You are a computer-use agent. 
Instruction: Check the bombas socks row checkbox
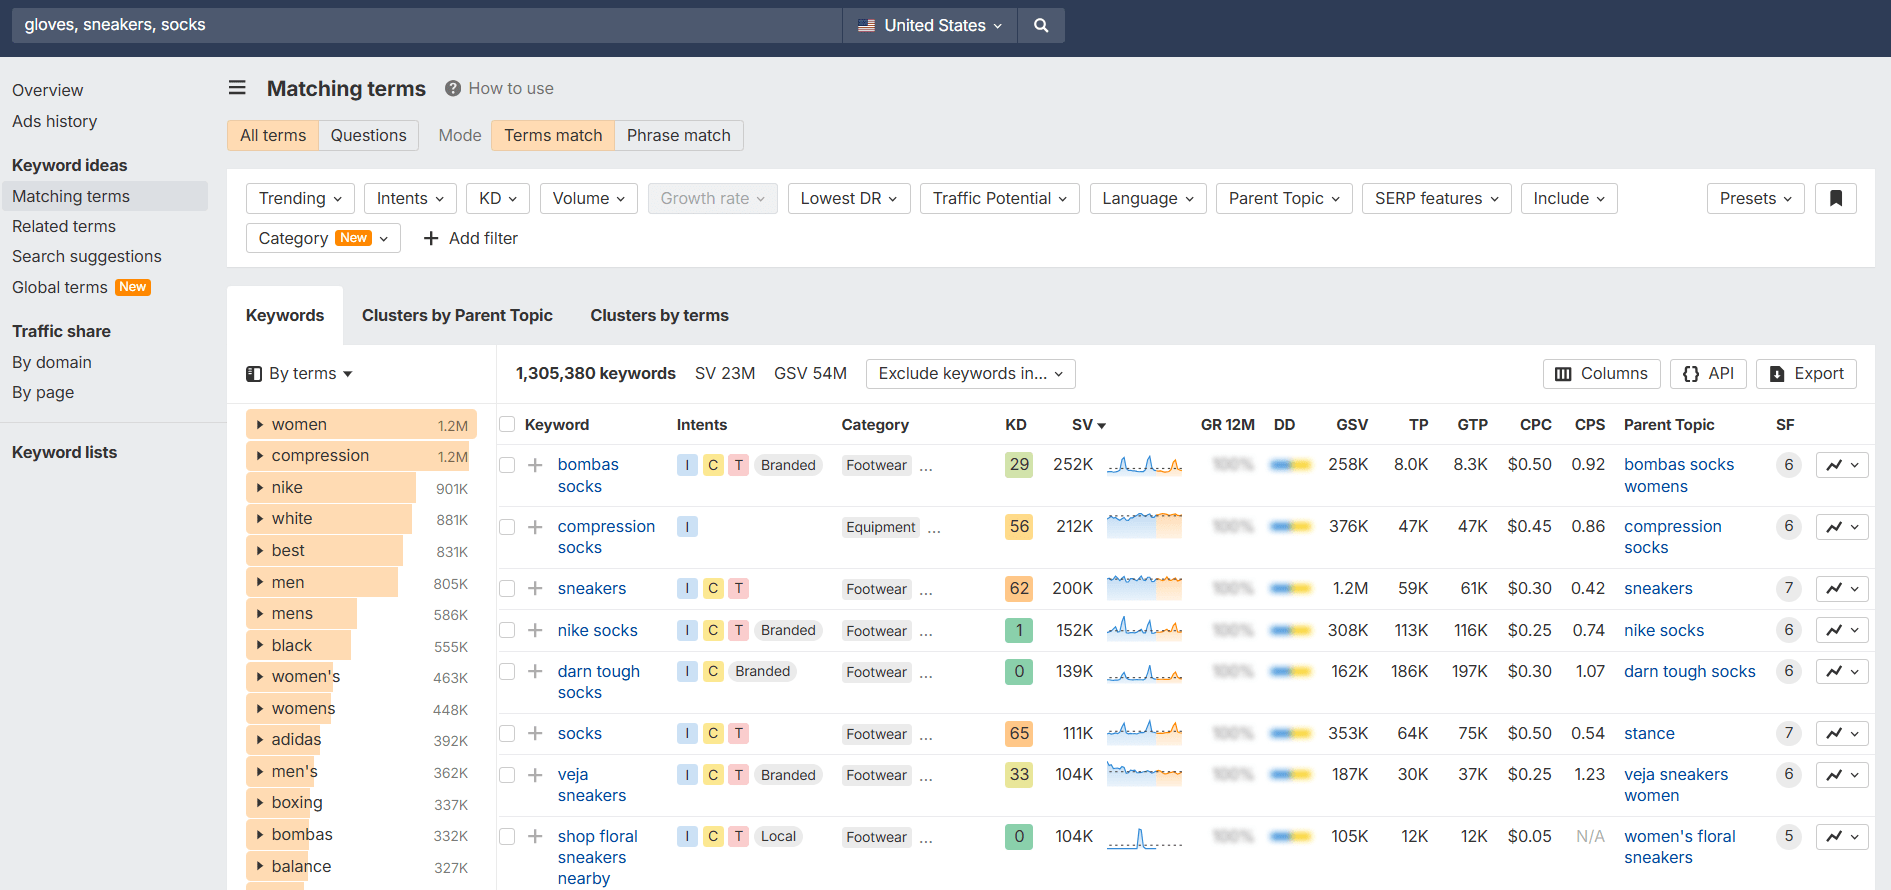click(x=507, y=465)
